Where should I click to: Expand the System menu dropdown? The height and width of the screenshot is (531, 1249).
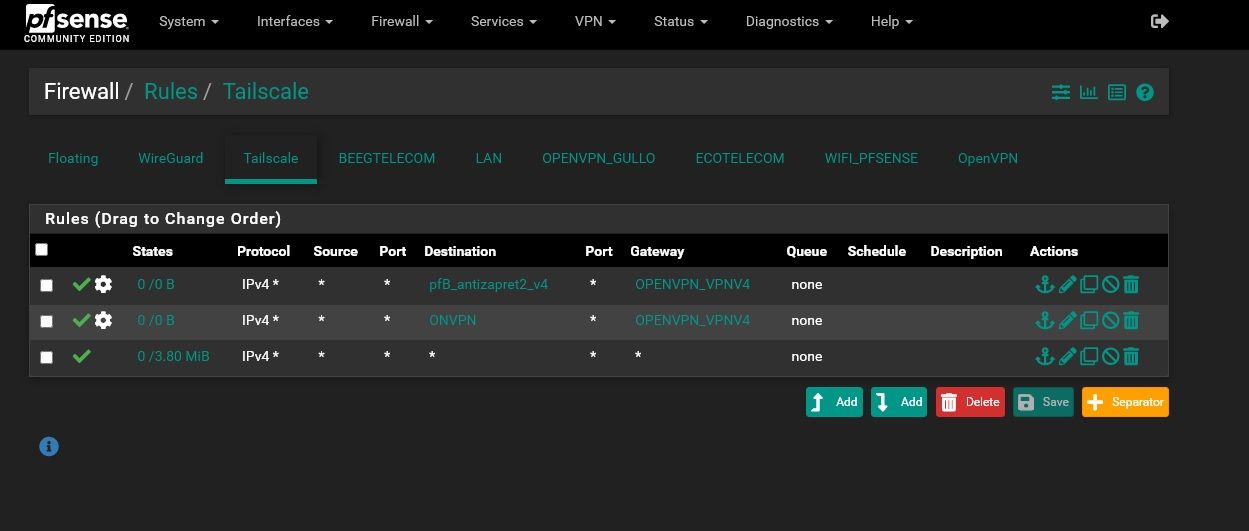click(x=188, y=21)
